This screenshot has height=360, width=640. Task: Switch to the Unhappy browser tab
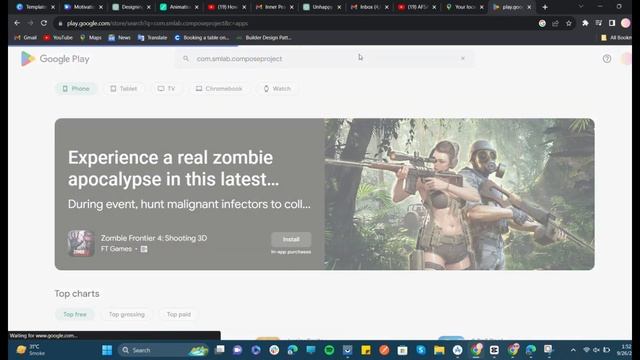pos(322,7)
